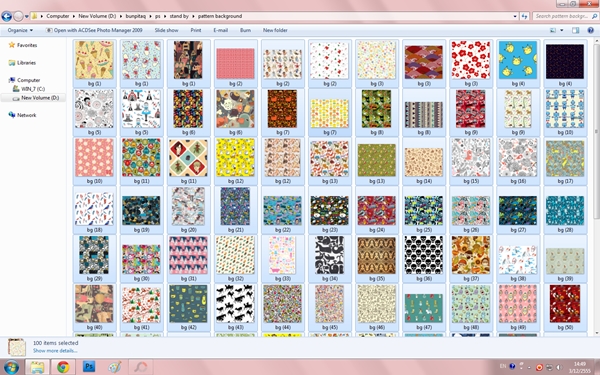Open Windows Explorer from the taskbar
This screenshot has width=600, height=375.
pyautogui.click(x=37, y=367)
